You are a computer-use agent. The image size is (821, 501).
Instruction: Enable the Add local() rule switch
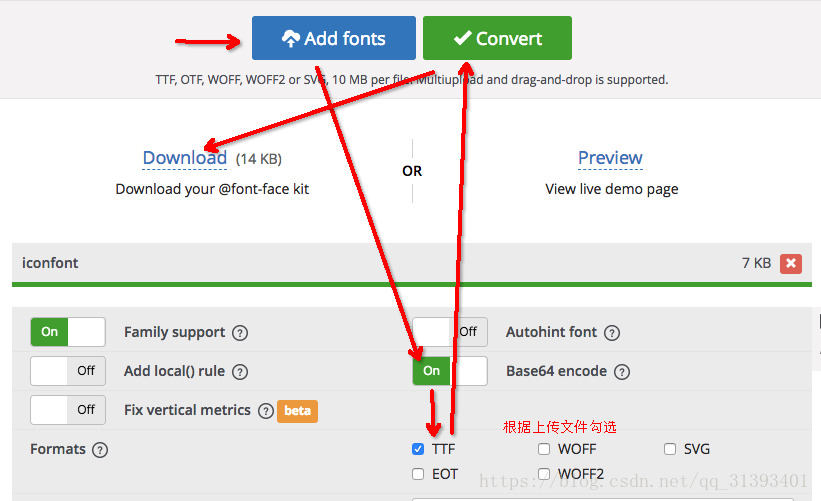coord(67,371)
